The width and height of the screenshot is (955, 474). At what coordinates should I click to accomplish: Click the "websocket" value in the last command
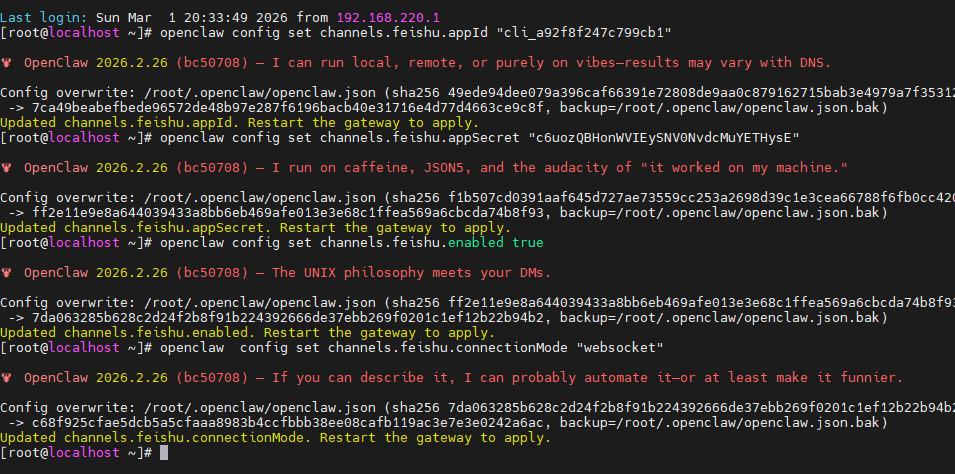point(619,348)
